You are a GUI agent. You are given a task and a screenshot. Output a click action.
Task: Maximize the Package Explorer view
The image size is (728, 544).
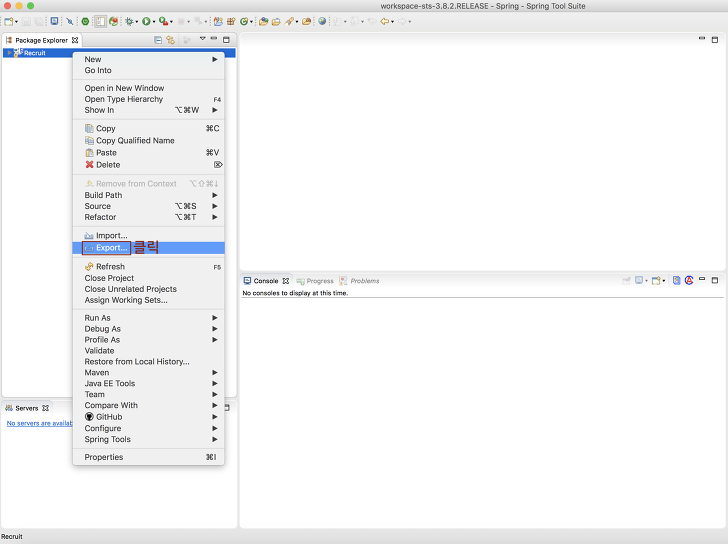pos(226,40)
